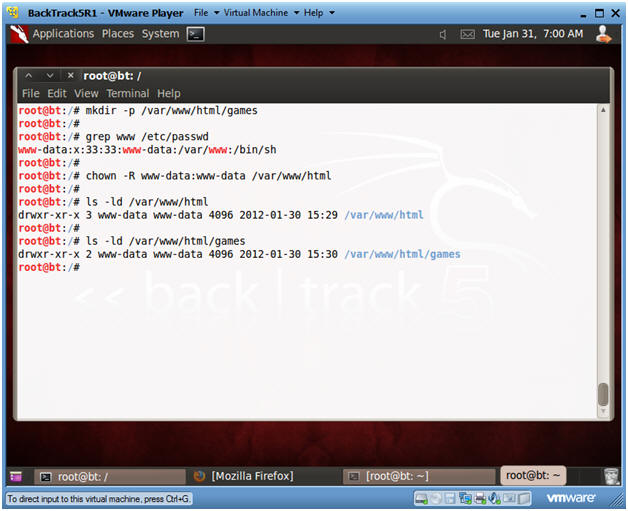This screenshot has width=628, height=511.
Task: Click the rightmost VMware status bar device icon
Action: coord(523,499)
